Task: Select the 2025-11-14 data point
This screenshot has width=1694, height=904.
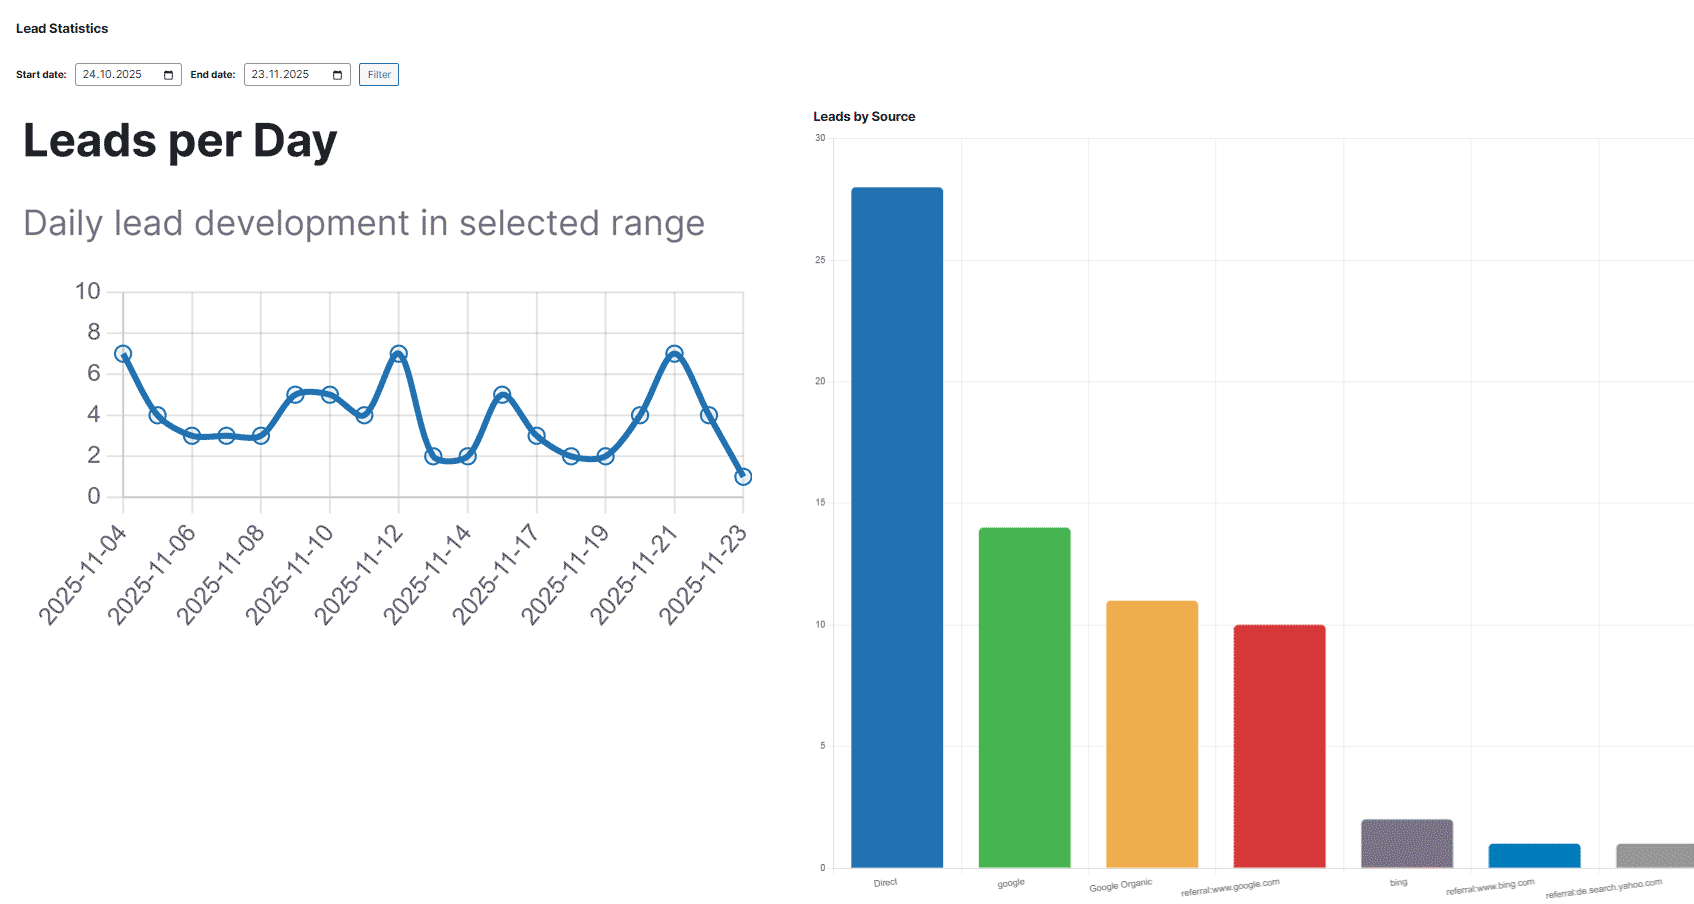Action: [x=467, y=456]
